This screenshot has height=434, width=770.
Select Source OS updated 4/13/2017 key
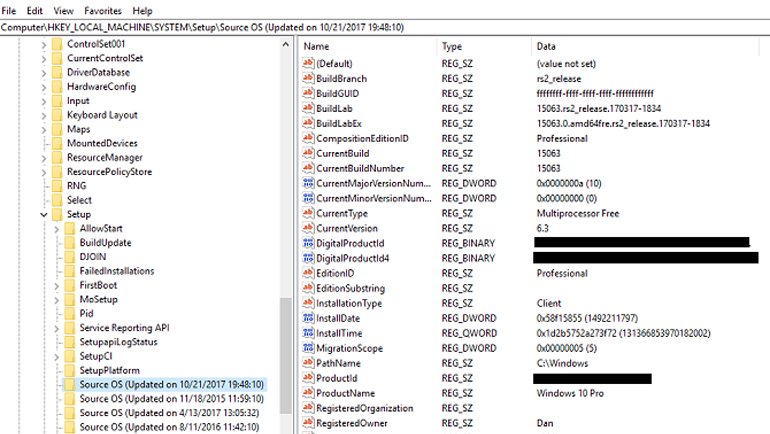(x=169, y=413)
